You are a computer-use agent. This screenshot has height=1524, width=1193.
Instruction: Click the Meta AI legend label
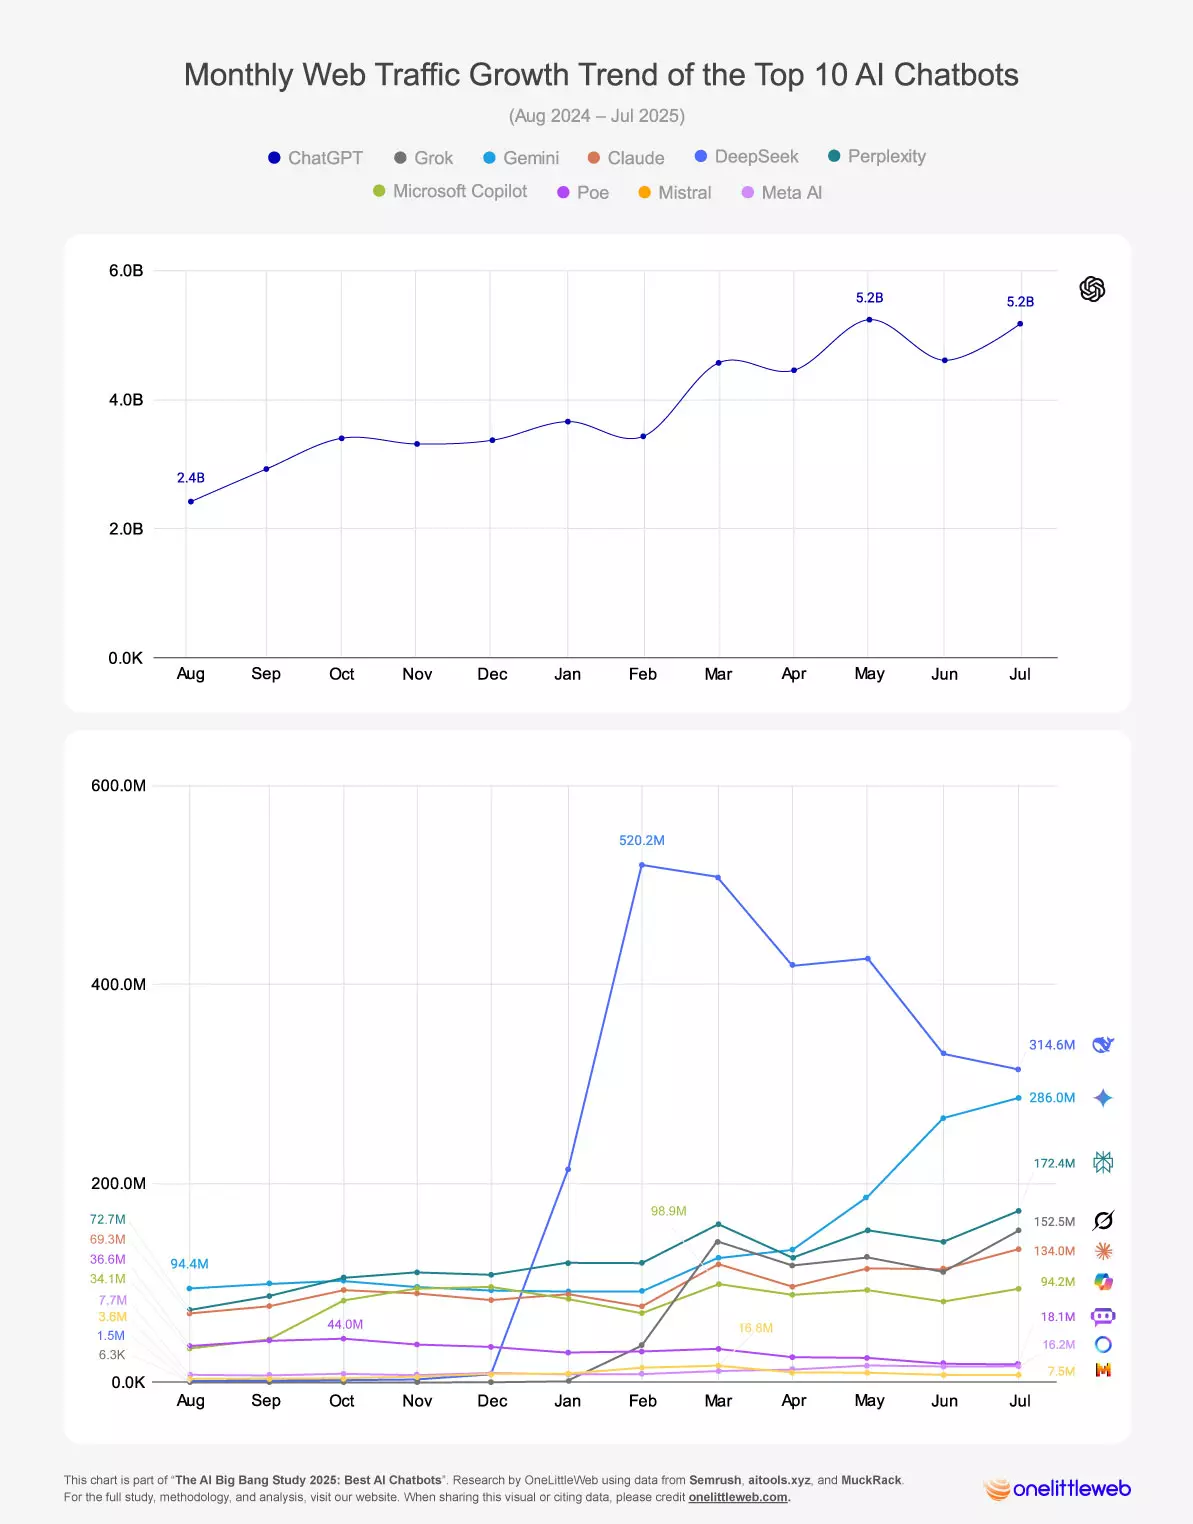tap(792, 192)
